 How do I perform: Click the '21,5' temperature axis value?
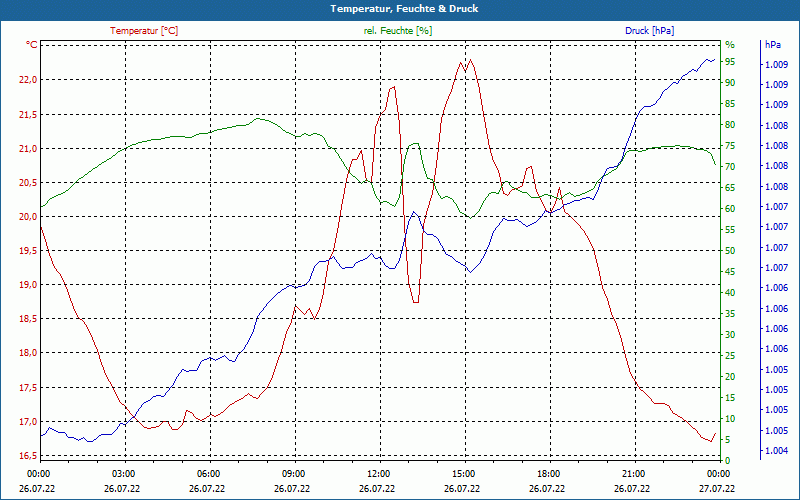(x=28, y=114)
